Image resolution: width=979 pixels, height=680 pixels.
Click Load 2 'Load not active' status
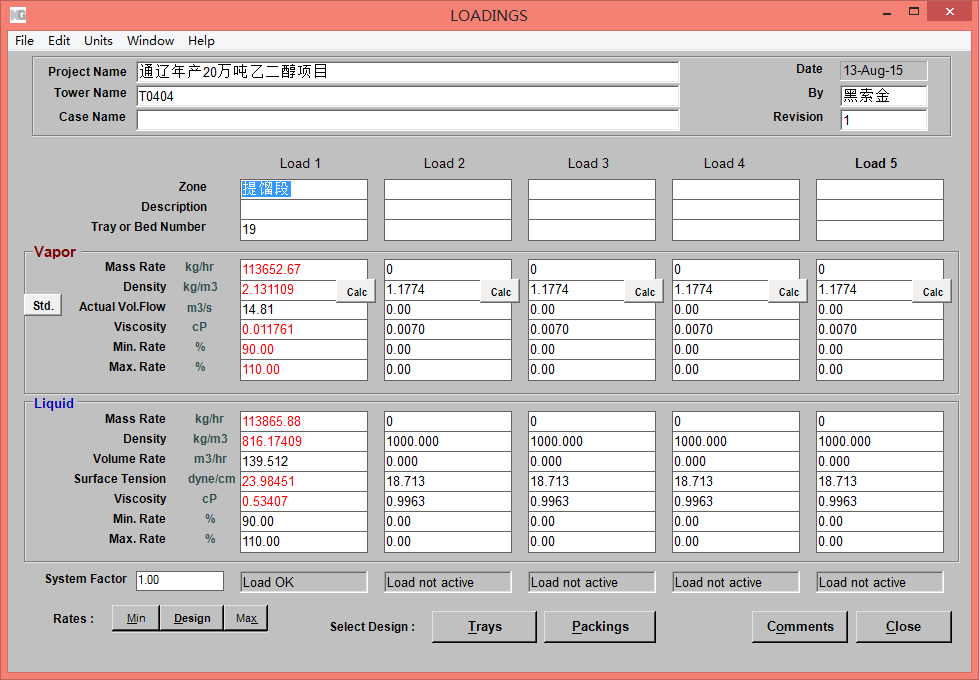click(x=448, y=582)
